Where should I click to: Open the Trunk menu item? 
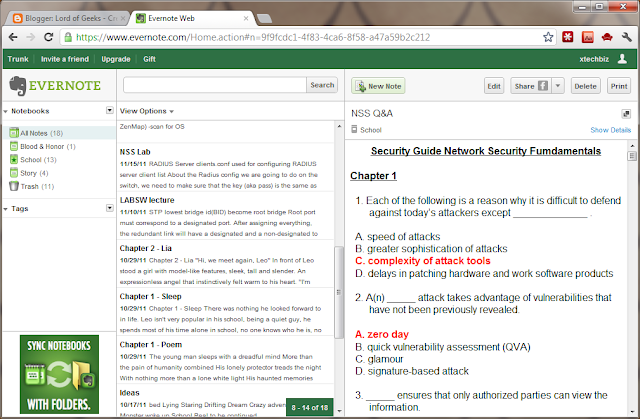[18, 59]
